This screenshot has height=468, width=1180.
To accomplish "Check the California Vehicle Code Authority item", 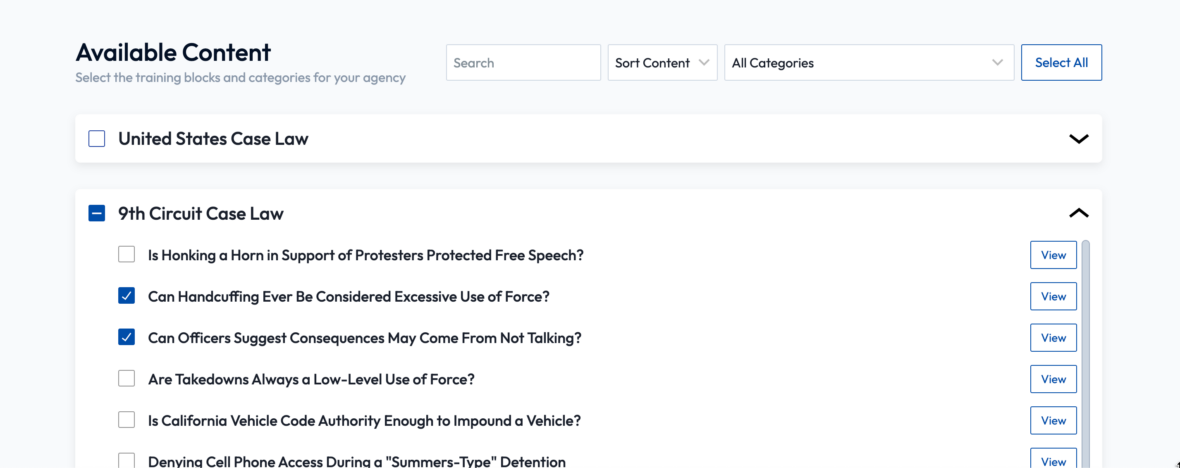I will click(x=126, y=420).
